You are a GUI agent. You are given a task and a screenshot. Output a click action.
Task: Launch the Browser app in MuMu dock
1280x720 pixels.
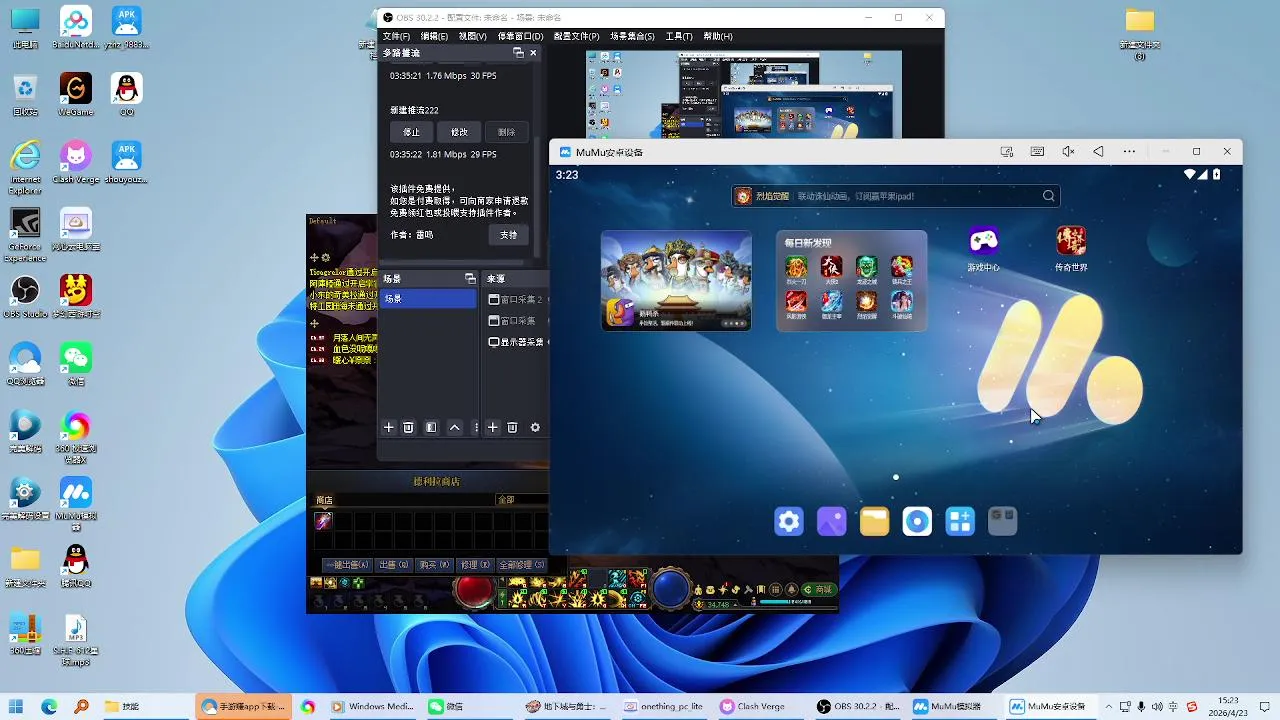(x=917, y=521)
